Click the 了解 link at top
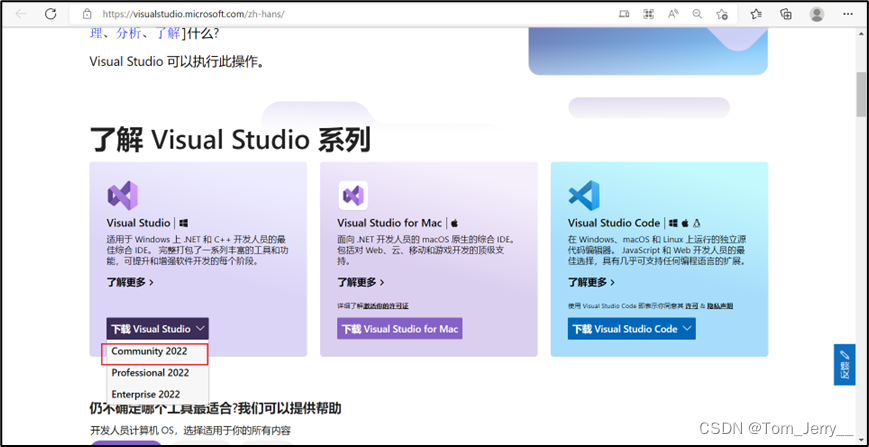This screenshot has height=447, width=869. (168, 33)
